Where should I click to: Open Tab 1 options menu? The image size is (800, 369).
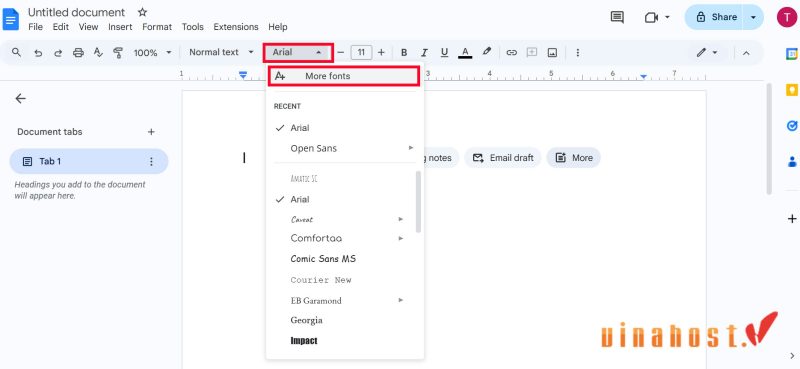(x=151, y=161)
